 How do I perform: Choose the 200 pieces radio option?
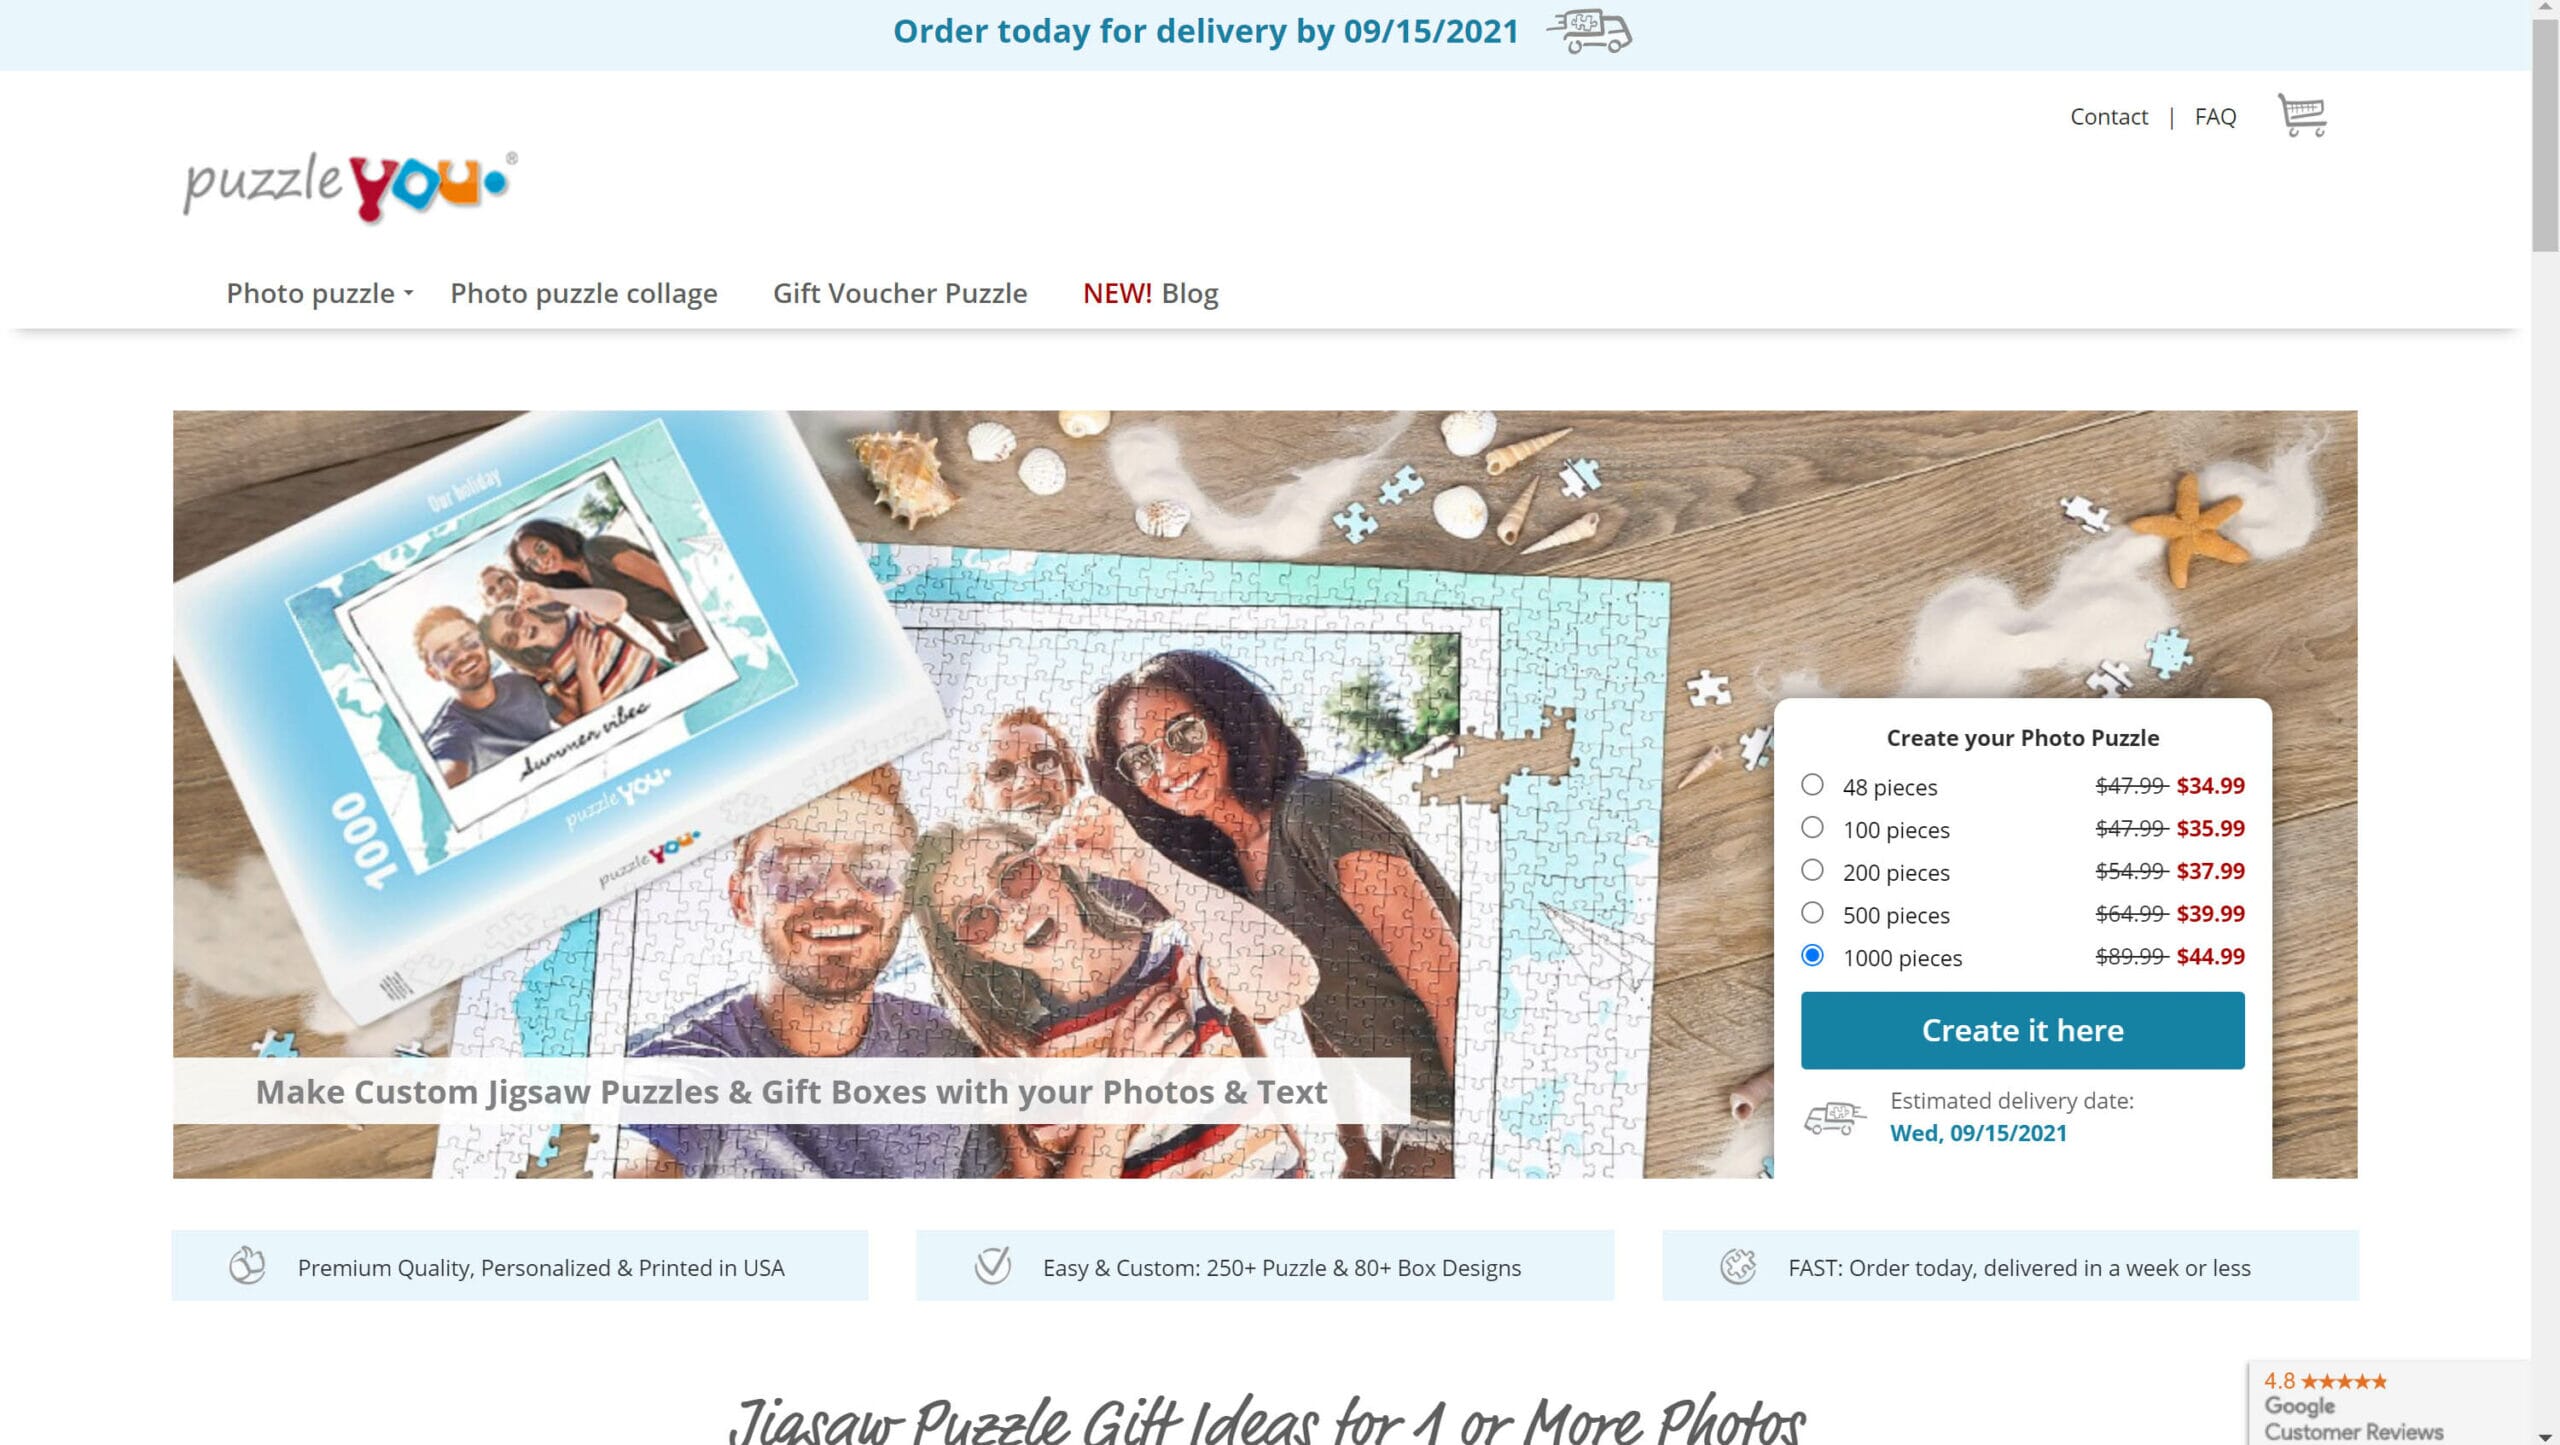click(x=1812, y=870)
